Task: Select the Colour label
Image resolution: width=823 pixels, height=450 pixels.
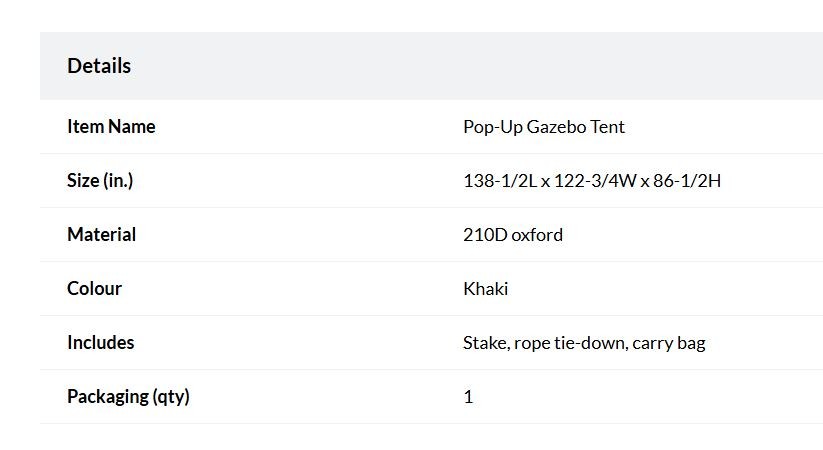Action: [94, 288]
